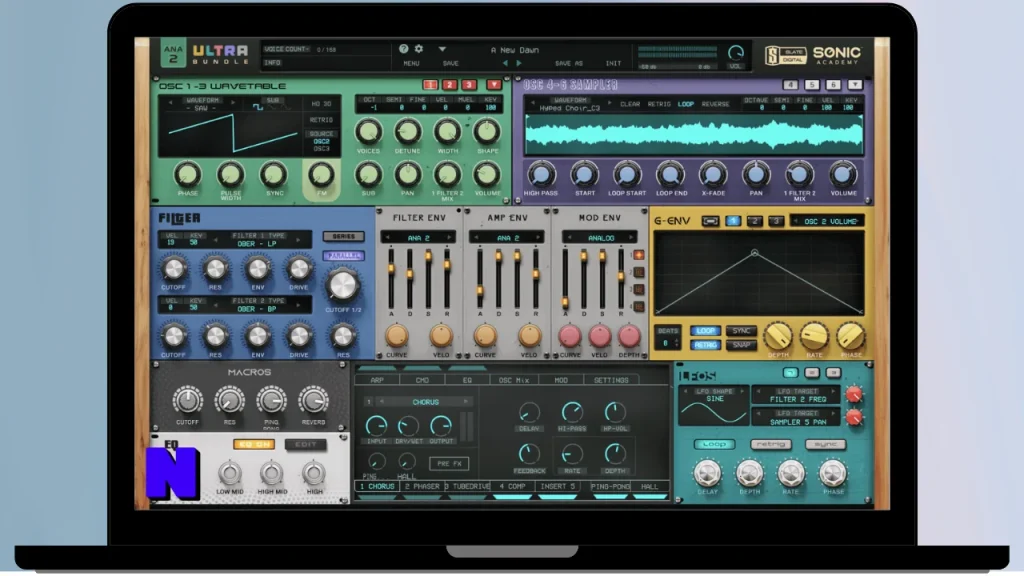Expand the OSC 4-6 sampler dropdown arrow
This screenshot has width=1024, height=576.
pyautogui.click(x=855, y=85)
